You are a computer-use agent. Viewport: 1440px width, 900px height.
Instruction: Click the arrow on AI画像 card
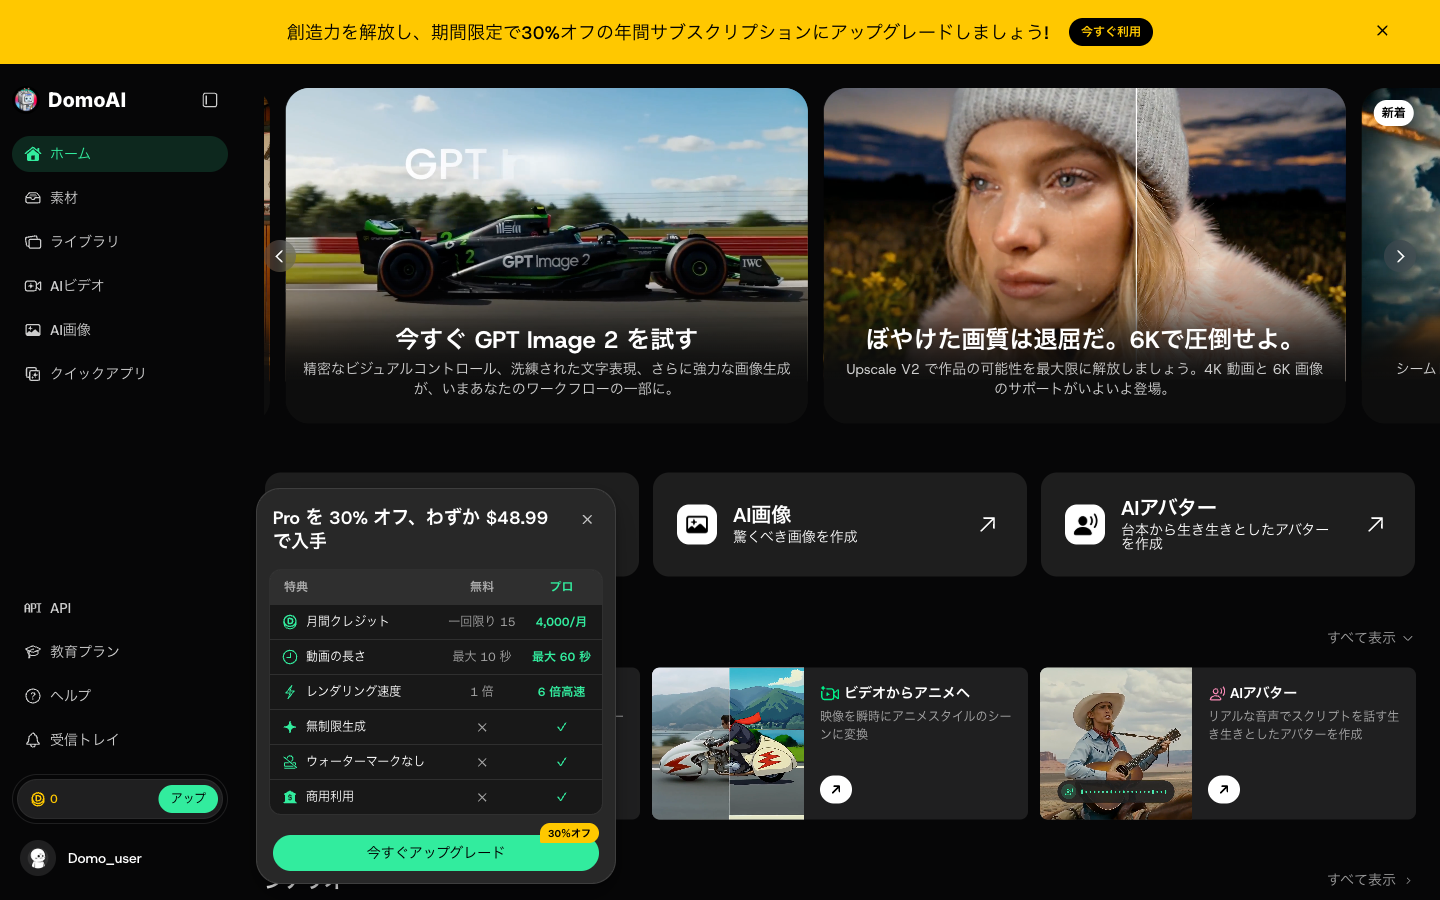pos(988,524)
